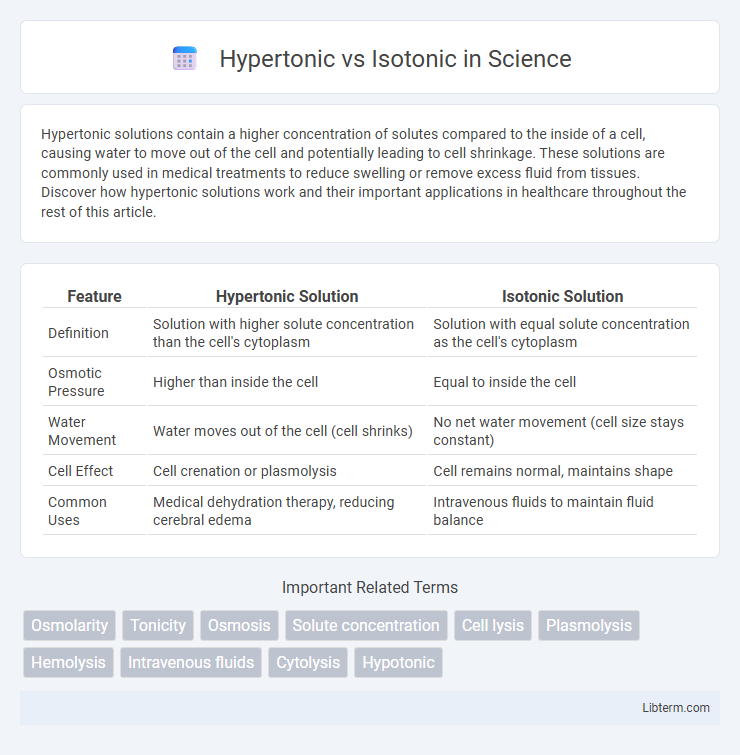Open the Osmosis related term tag
Viewport: 740px width, 755px height.
[x=239, y=625]
